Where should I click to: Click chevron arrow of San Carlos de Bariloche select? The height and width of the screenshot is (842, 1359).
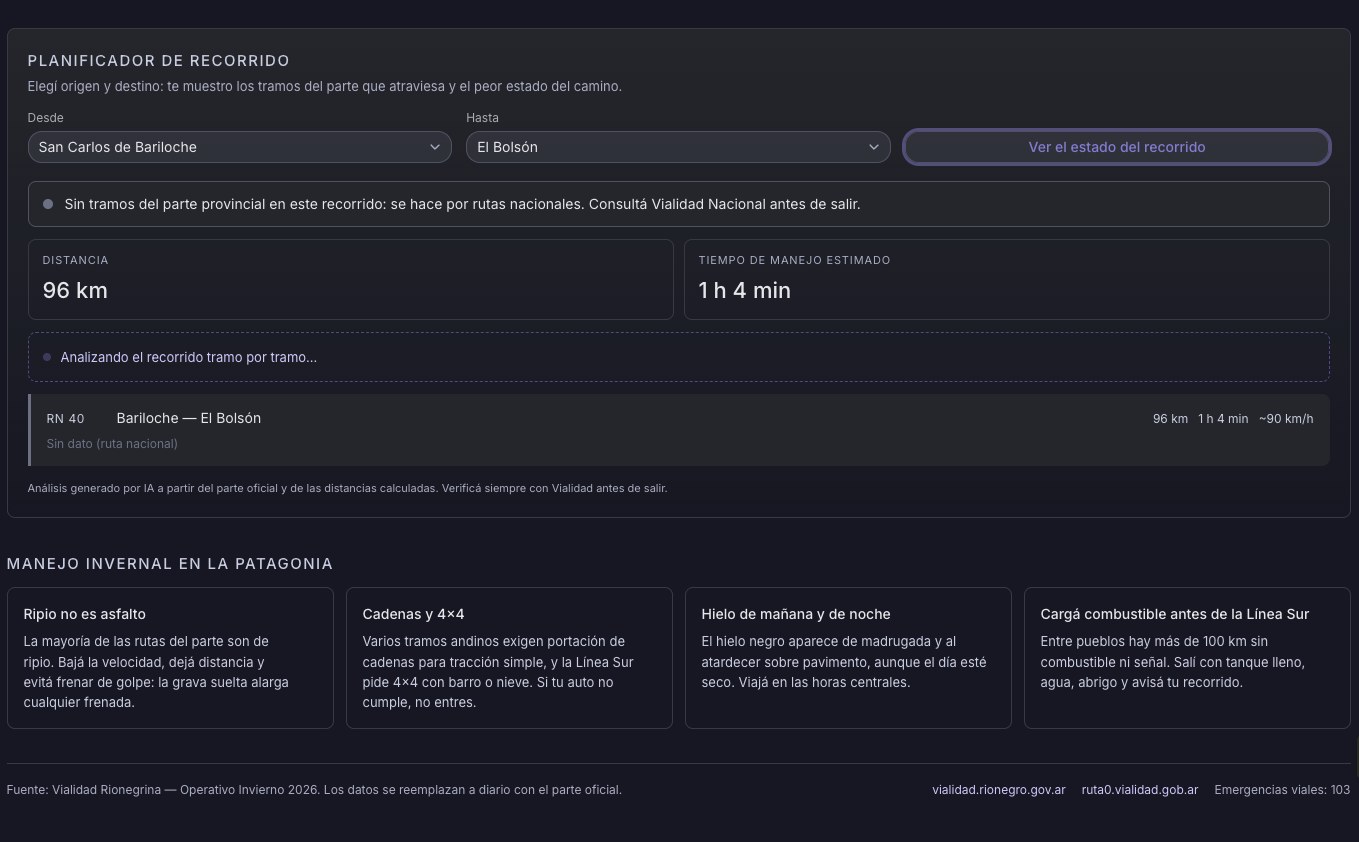coord(435,147)
